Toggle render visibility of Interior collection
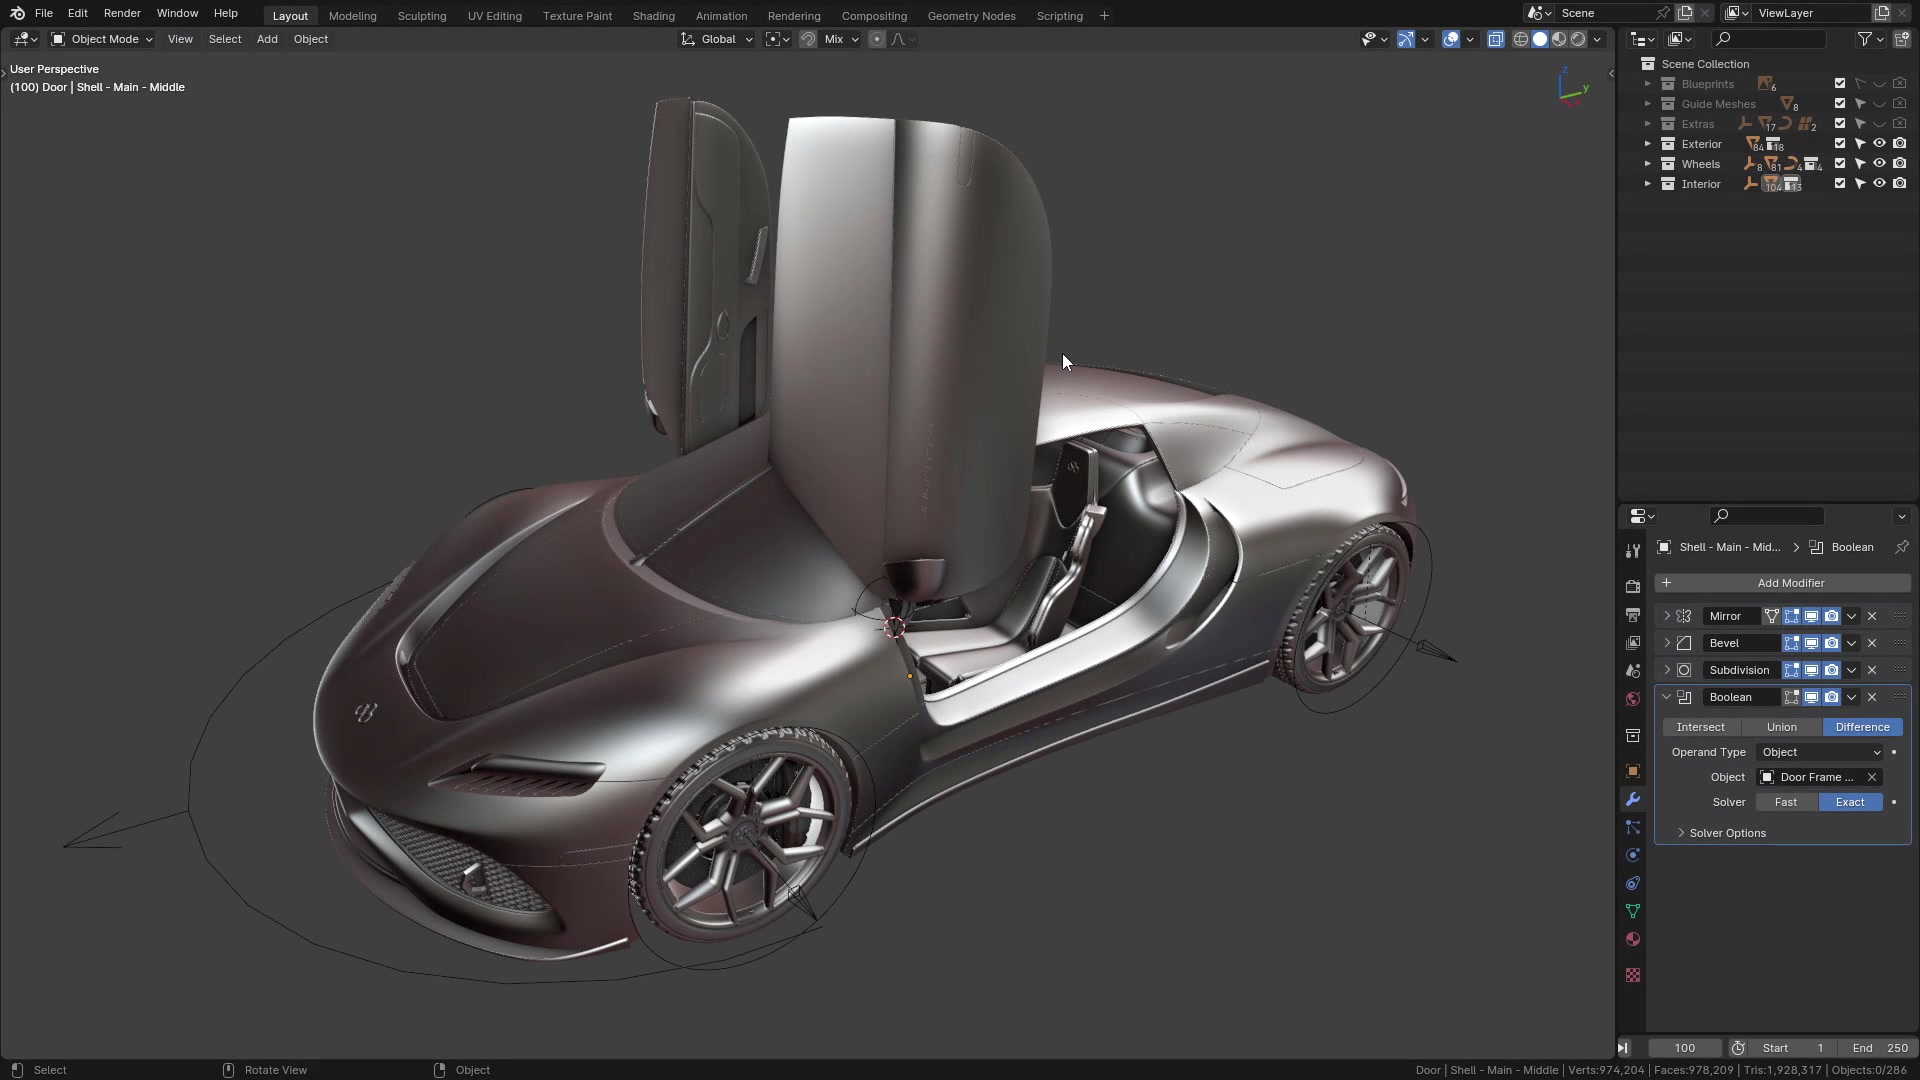The image size is (1920, 1080). (x=1899, y=184)
